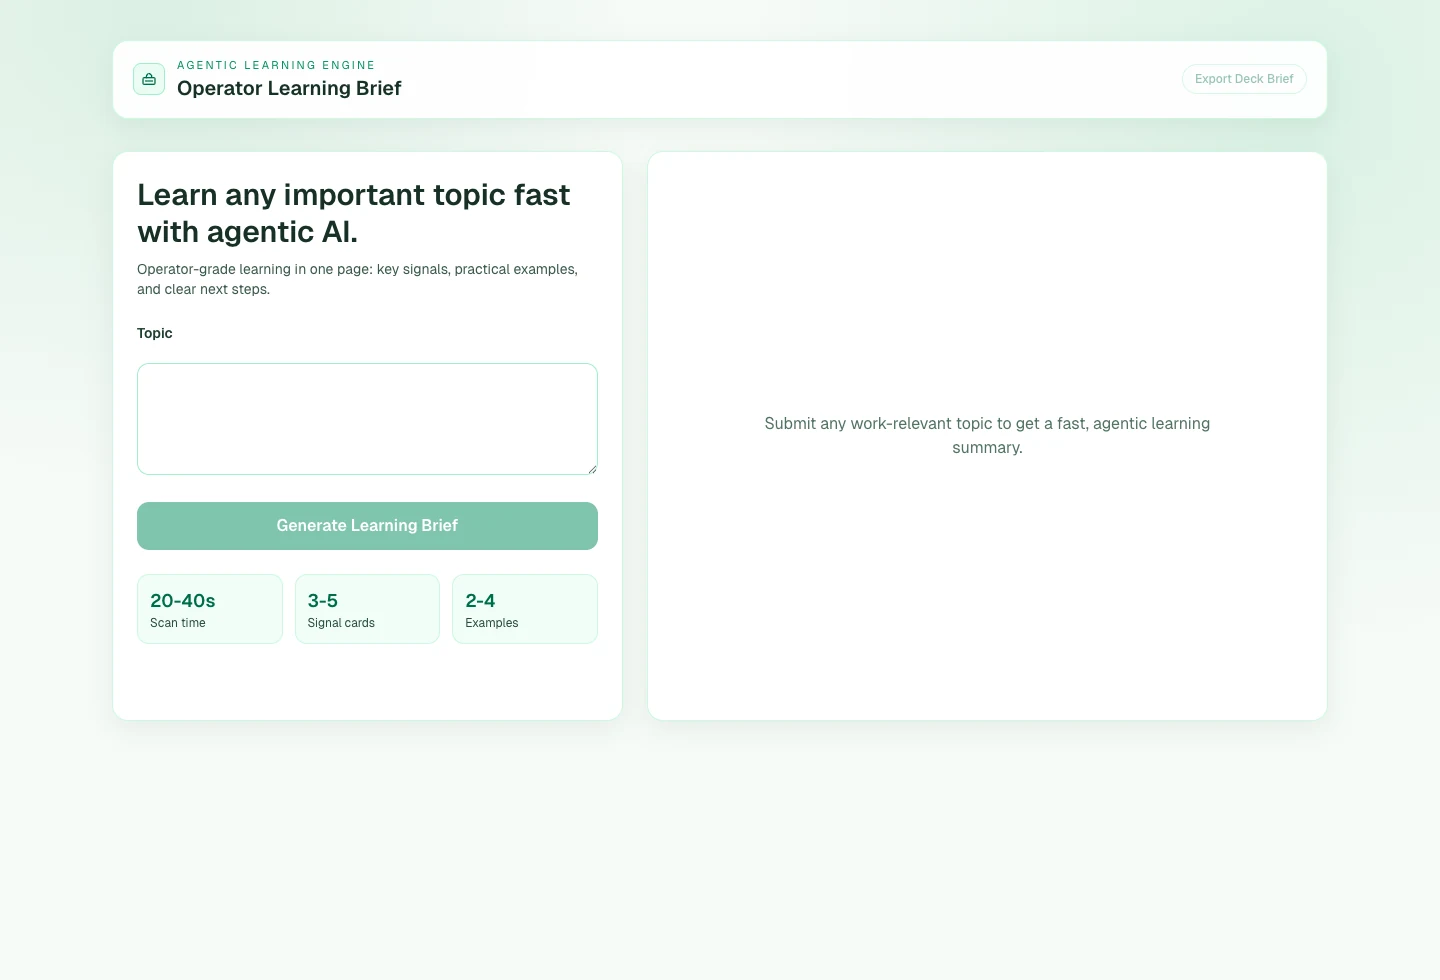Click the AGENTIC LEARNING ENGINE label
The width and height of the screenshot is (1440, 980).
[276, 65]
